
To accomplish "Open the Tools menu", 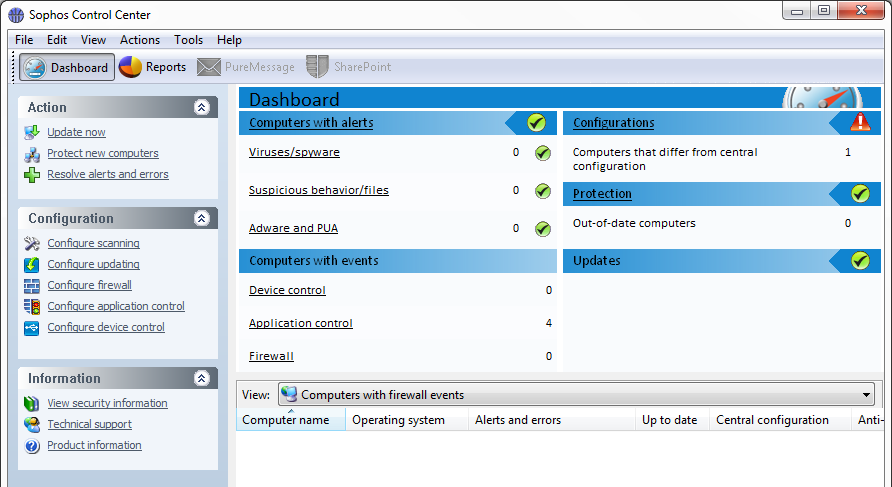I will (188, 40).
